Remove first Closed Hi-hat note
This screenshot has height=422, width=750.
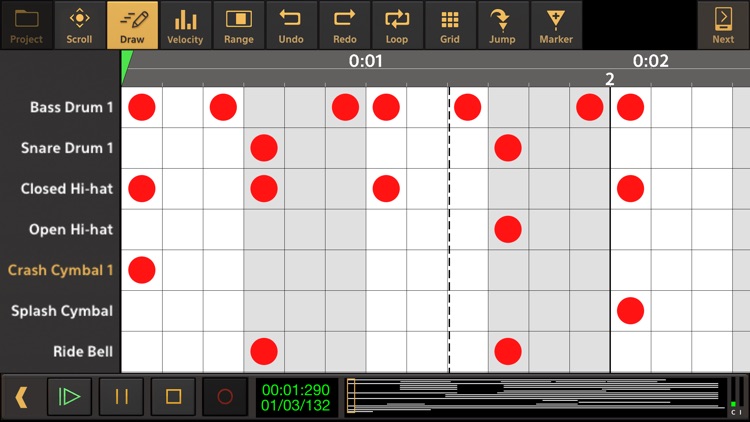click(x=142, y=189)
